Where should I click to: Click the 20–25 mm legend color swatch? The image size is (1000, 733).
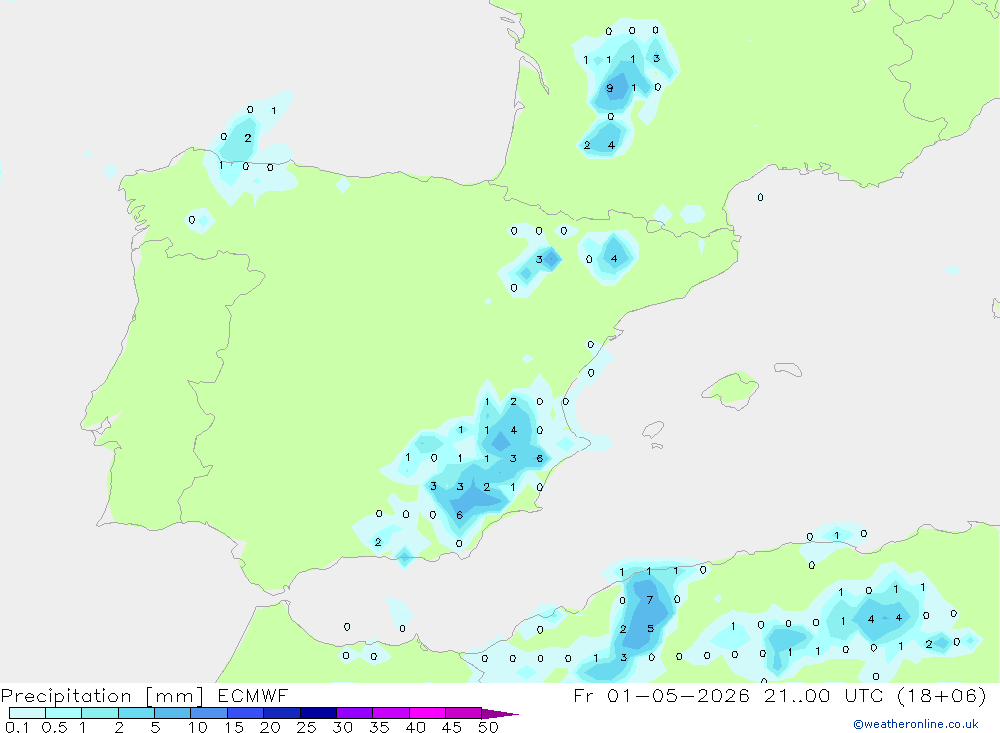click(281, 713)
